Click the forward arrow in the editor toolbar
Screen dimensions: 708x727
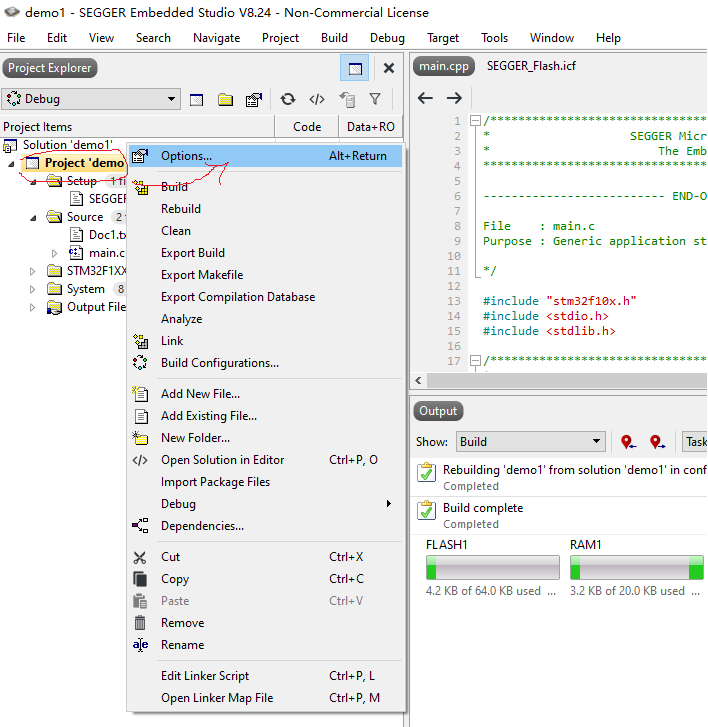pyautogui.click(x=454, y=98)
